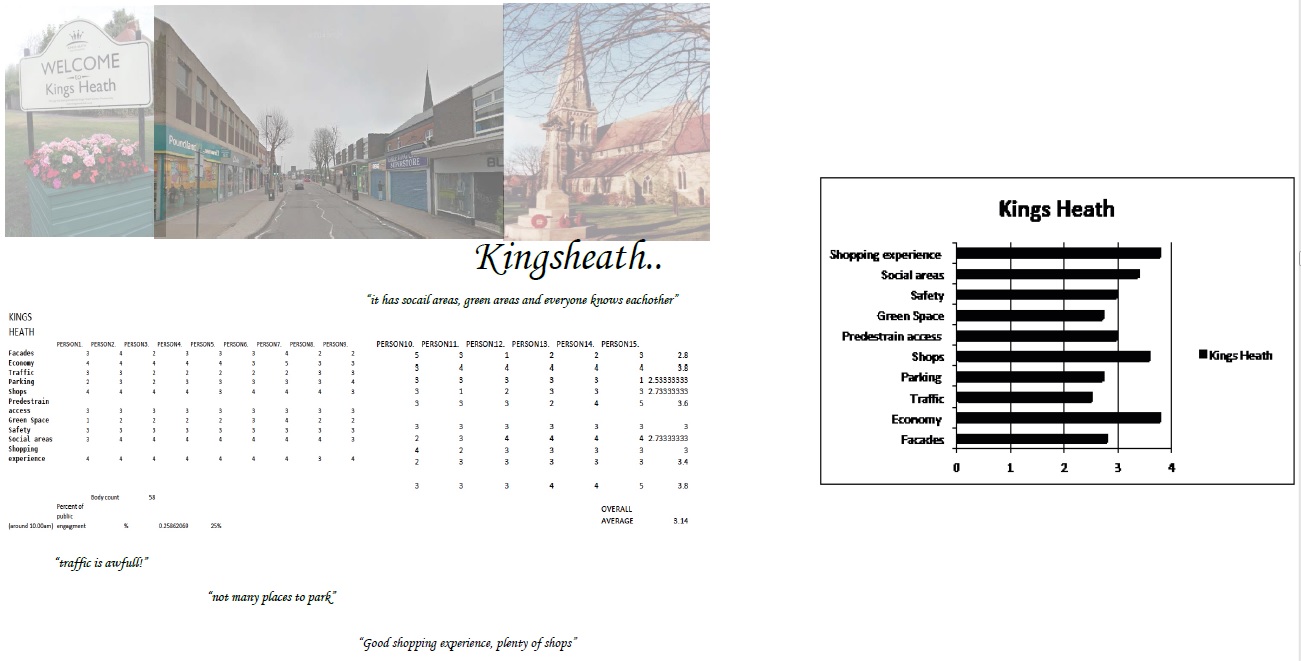Click the 'traffic is awfull!' quote
Viewport: 1301px width, 661px height.
[x=101, y=563]
